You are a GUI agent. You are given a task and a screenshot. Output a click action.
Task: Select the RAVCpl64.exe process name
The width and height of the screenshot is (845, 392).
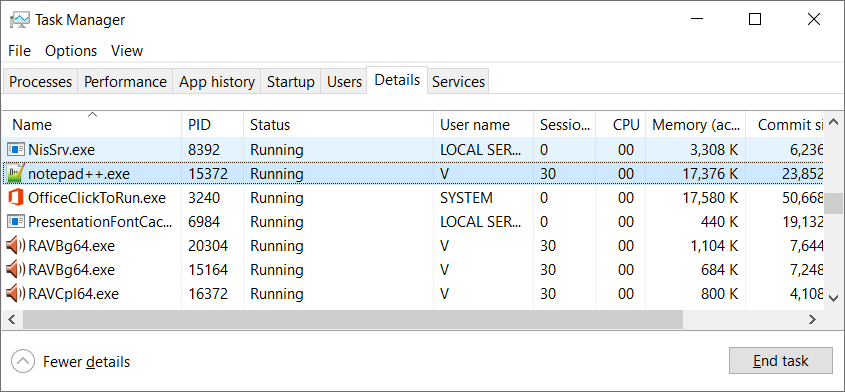(x=73, y=294)
